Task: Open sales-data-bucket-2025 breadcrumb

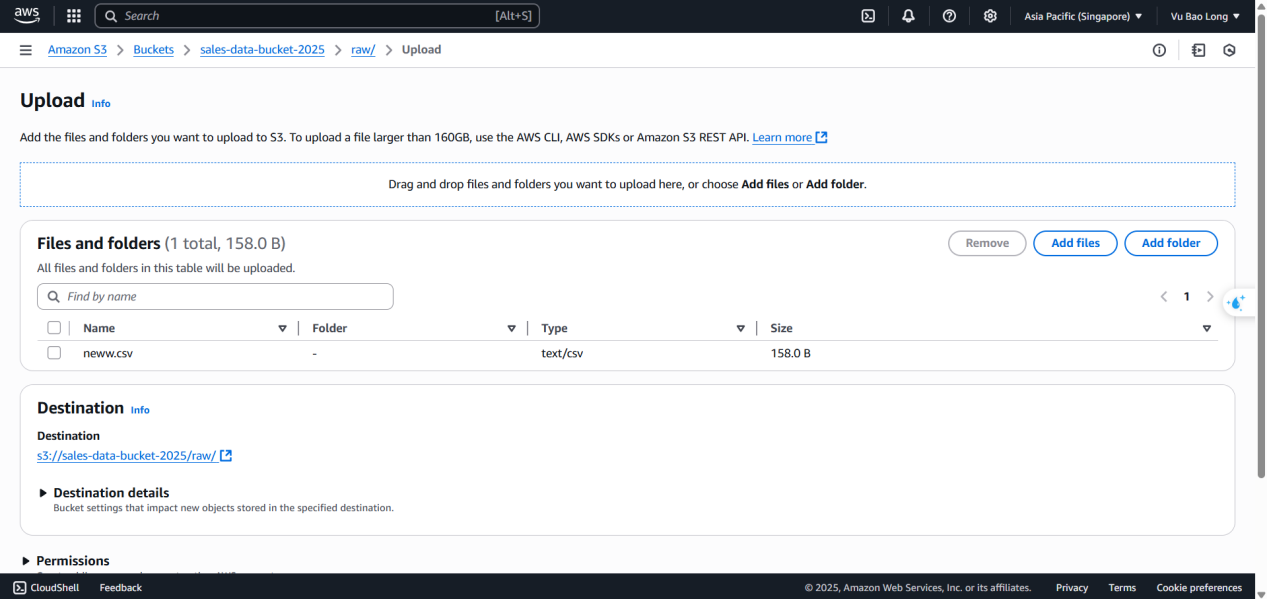Action: point(262,50)
